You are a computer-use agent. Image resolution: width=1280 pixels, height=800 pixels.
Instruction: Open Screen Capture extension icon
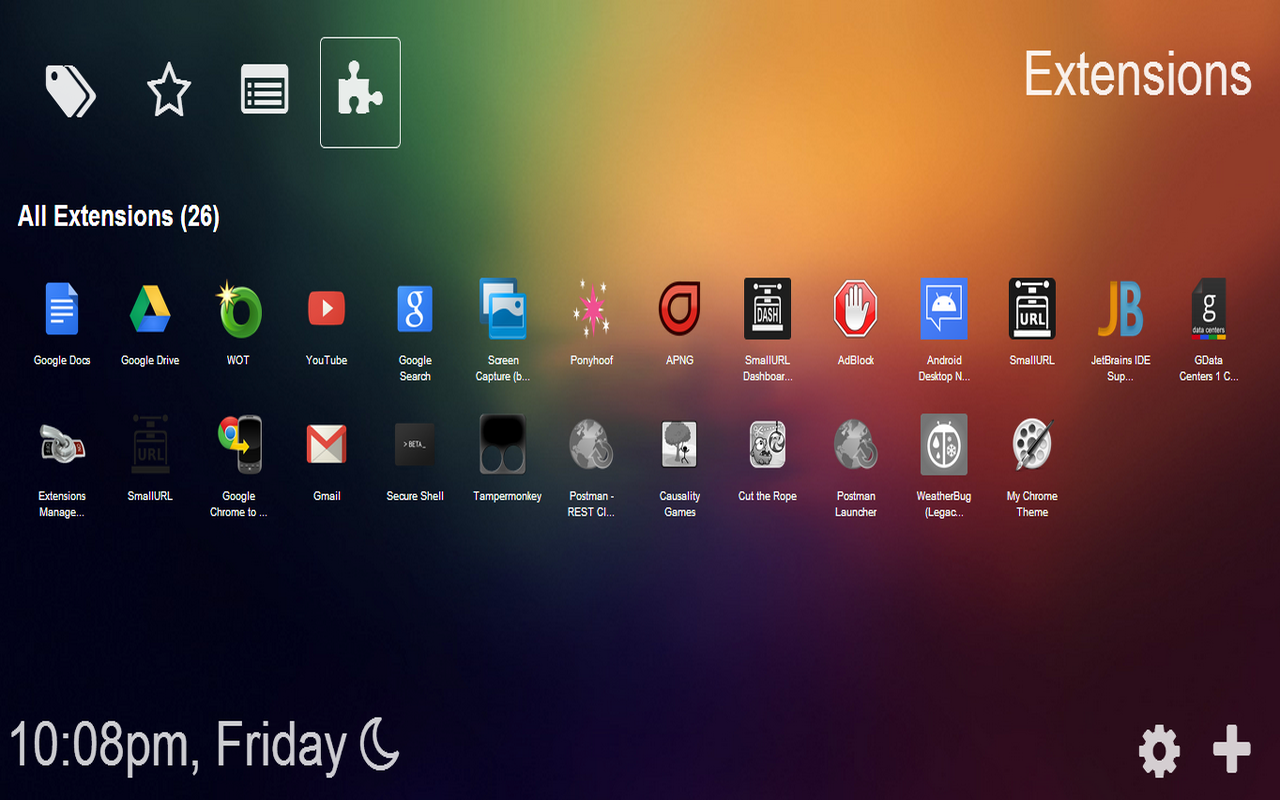[x=503, y=308]
